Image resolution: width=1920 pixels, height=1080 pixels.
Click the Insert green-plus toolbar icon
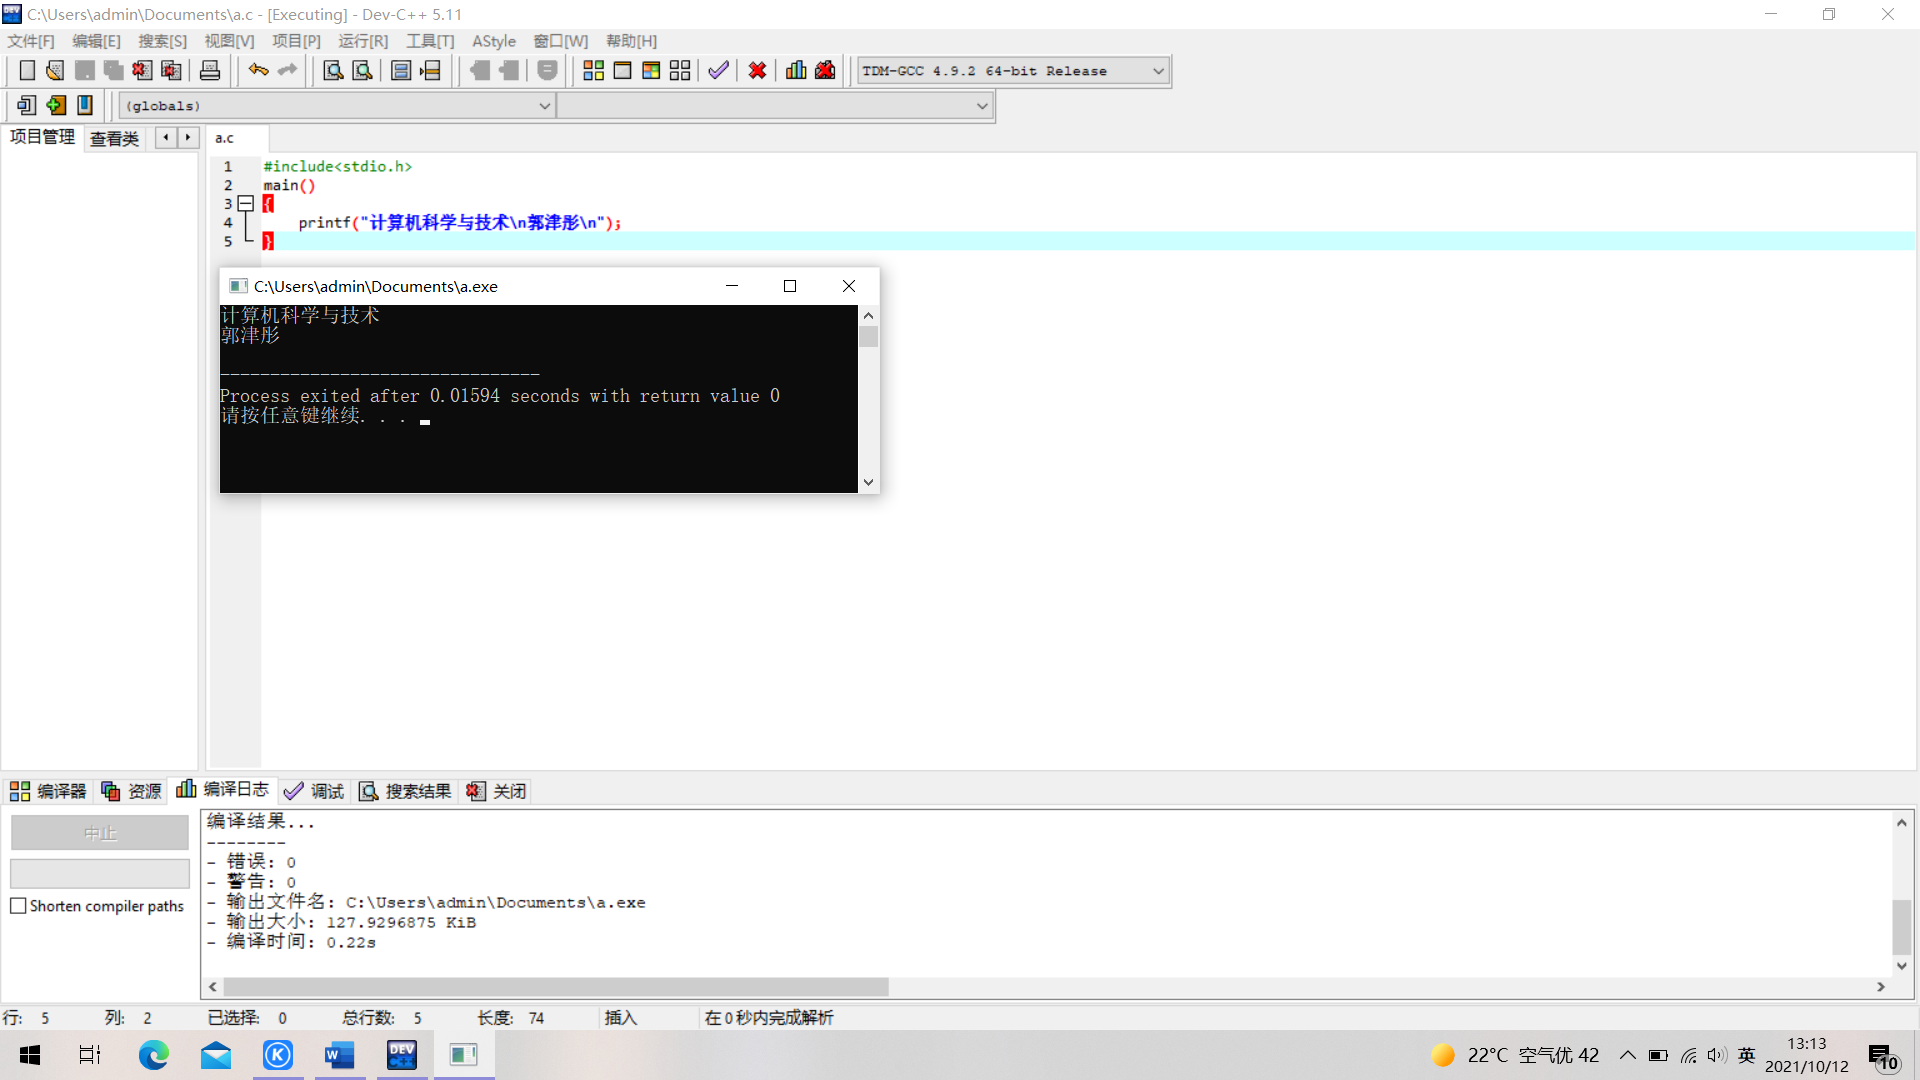pos(56,105)
